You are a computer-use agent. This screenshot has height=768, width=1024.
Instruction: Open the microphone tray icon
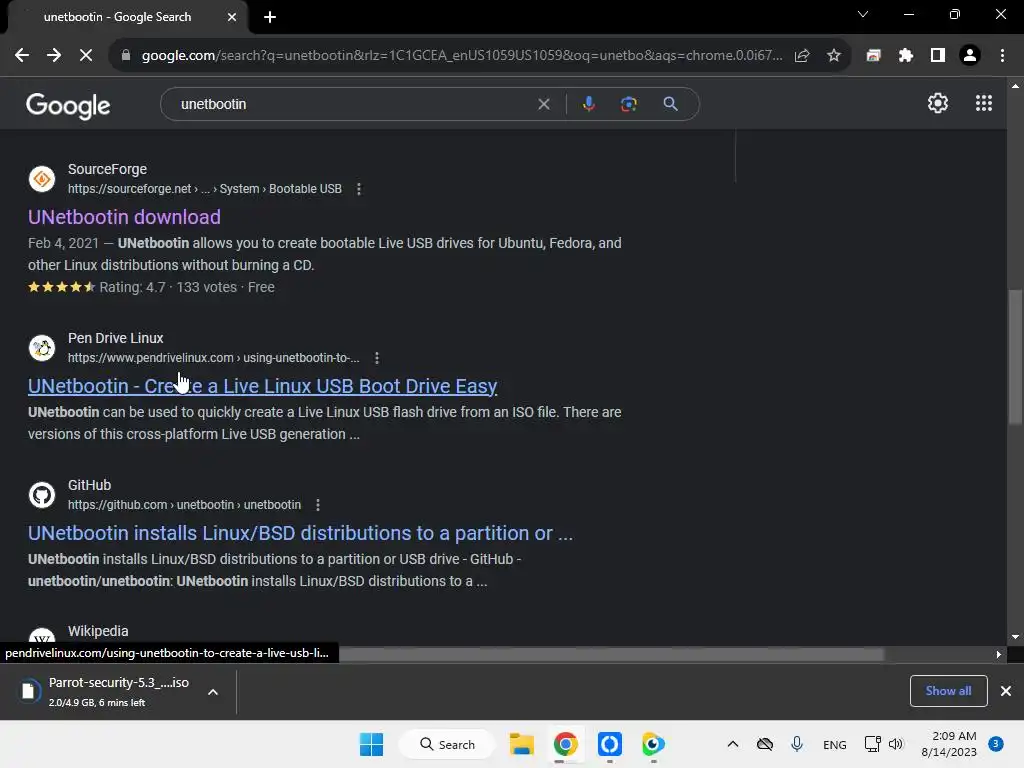click(x=797, y=744)
